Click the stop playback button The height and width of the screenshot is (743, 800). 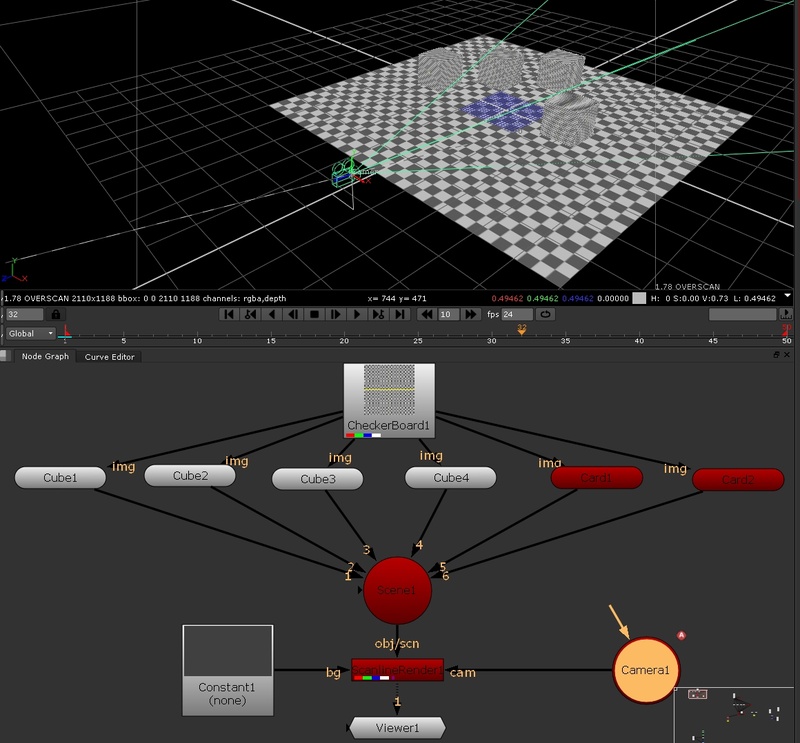313,314
